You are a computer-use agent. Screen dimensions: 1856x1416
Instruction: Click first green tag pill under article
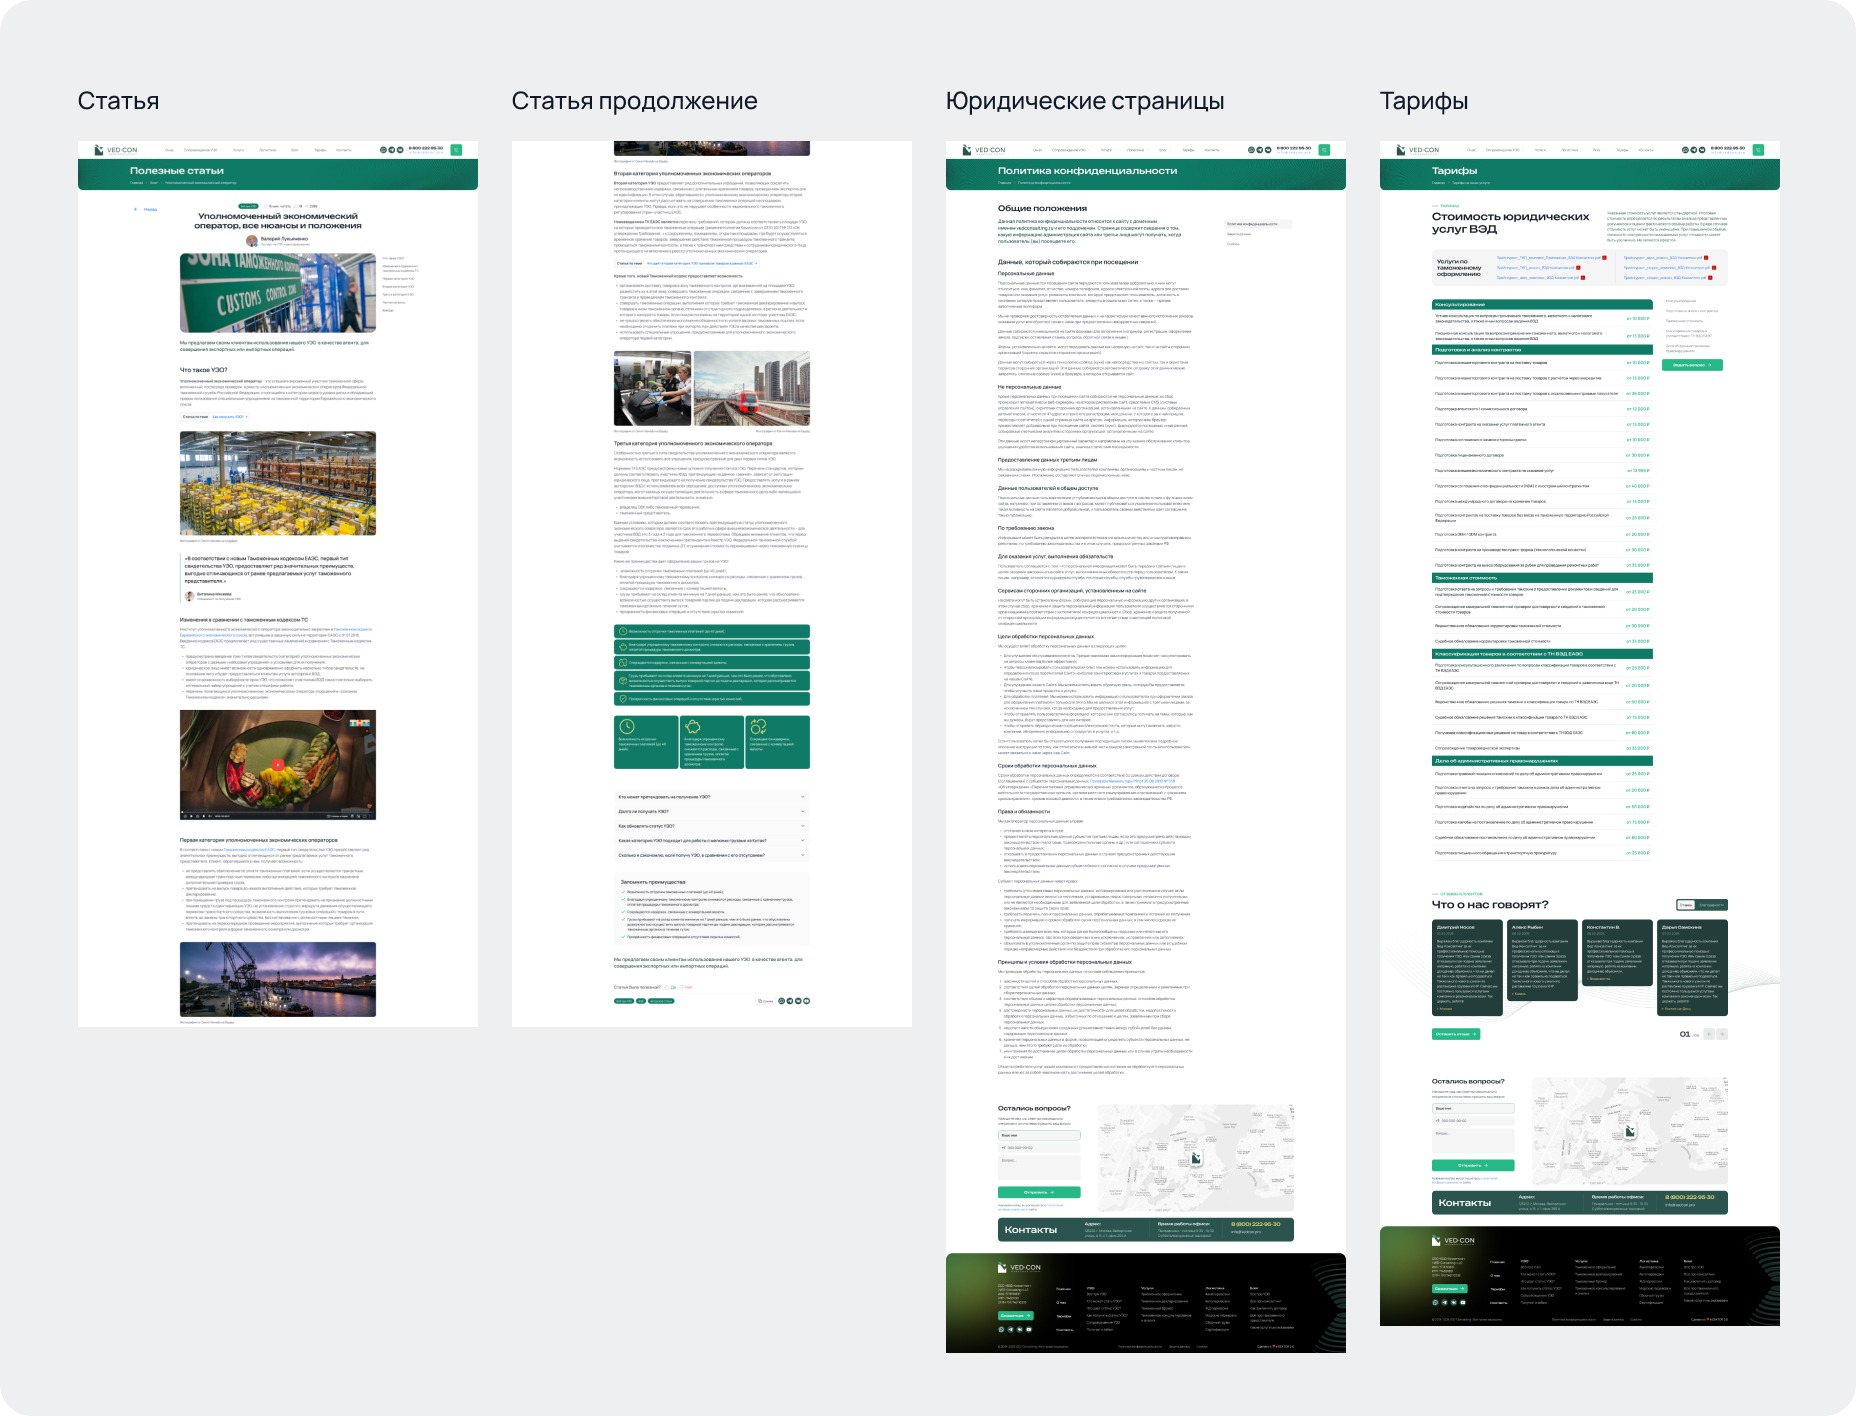(624, 1000)
